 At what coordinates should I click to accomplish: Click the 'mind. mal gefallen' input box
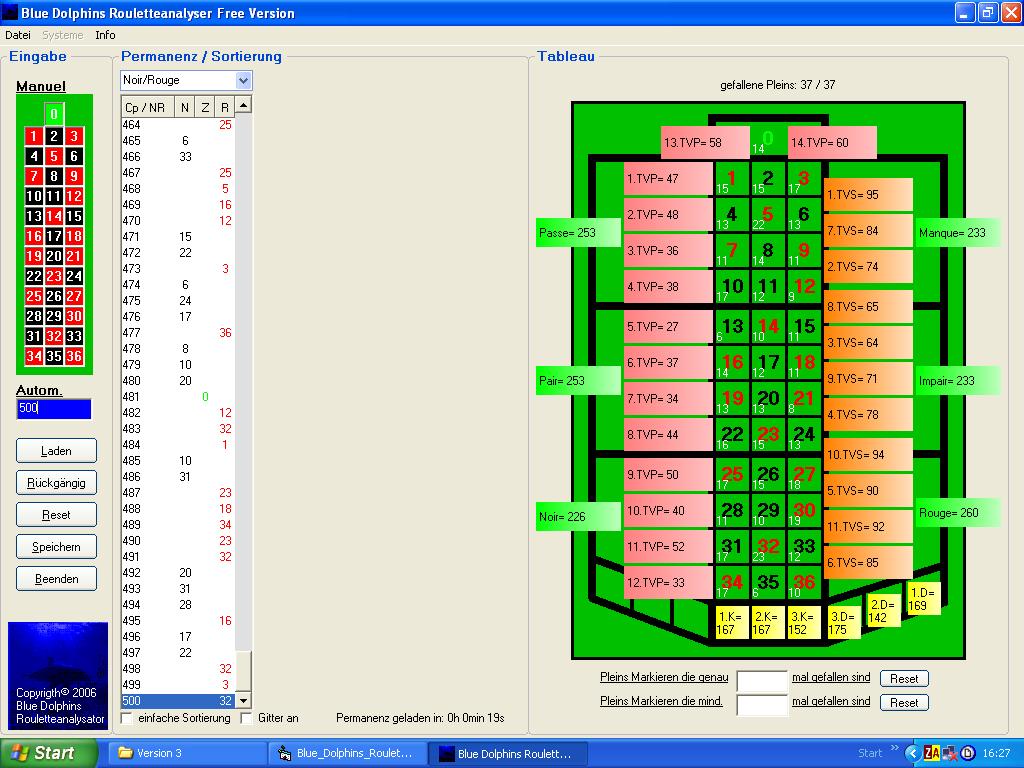click(x=762, y=705)
